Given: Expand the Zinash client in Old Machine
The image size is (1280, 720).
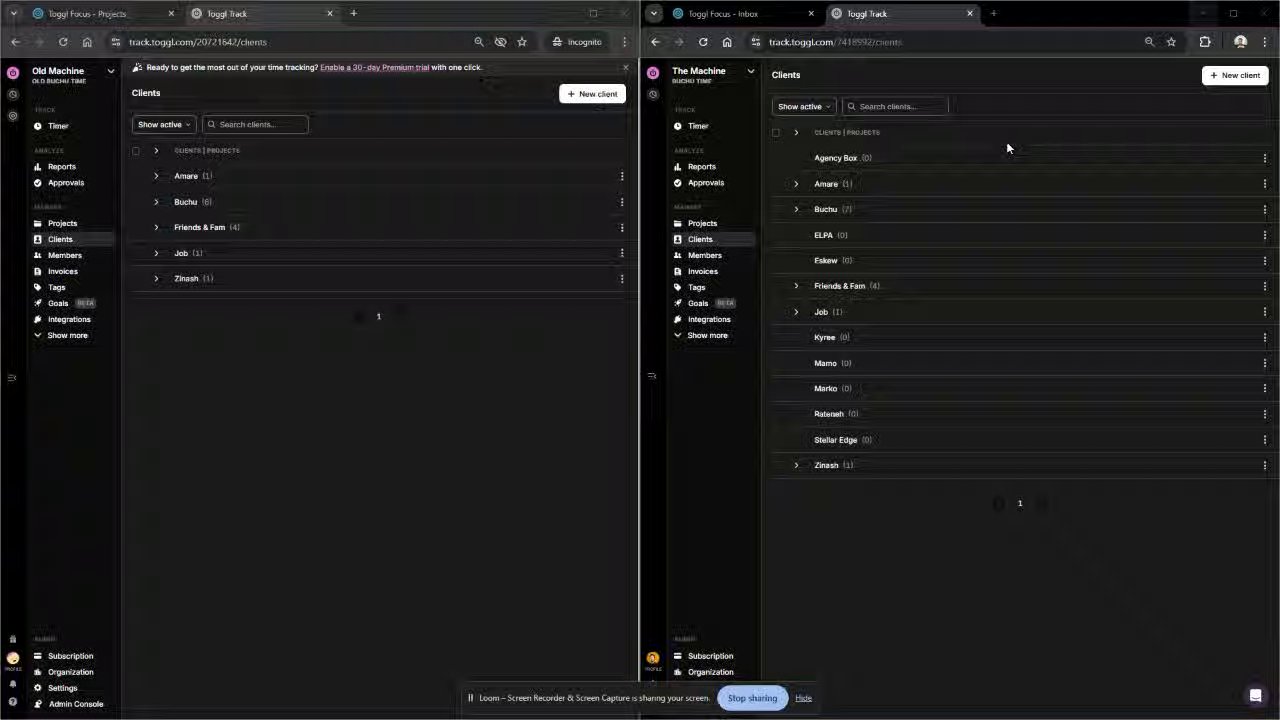Looking at the screenshot, I should tap(156, 279).
